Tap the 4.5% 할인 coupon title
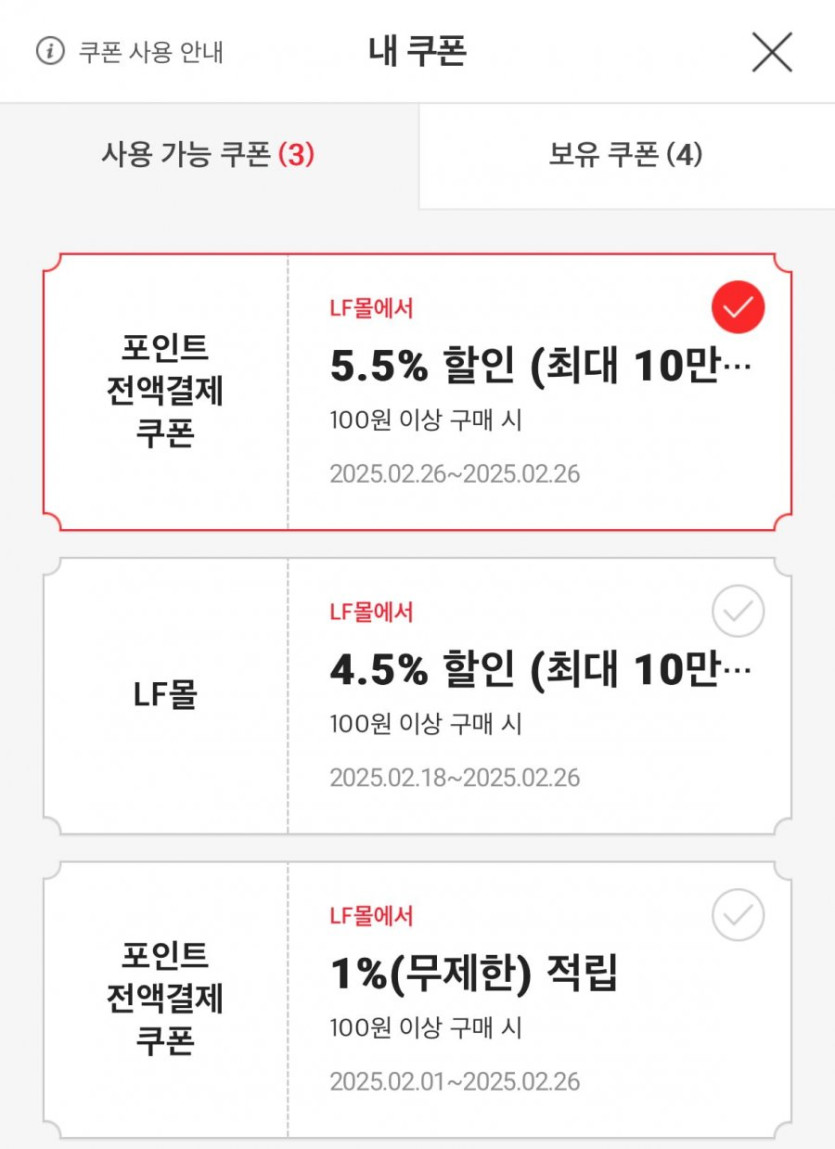This screenshot has height=1149, width=835. click(540, 671)
